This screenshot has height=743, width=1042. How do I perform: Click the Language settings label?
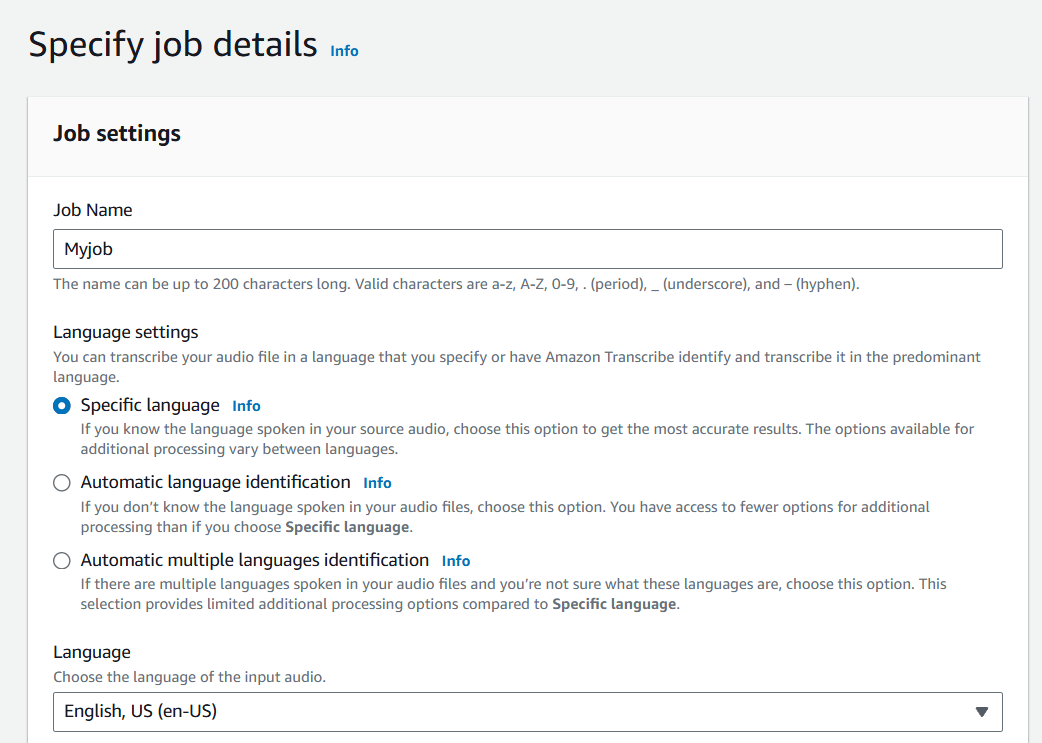(126, 332)
